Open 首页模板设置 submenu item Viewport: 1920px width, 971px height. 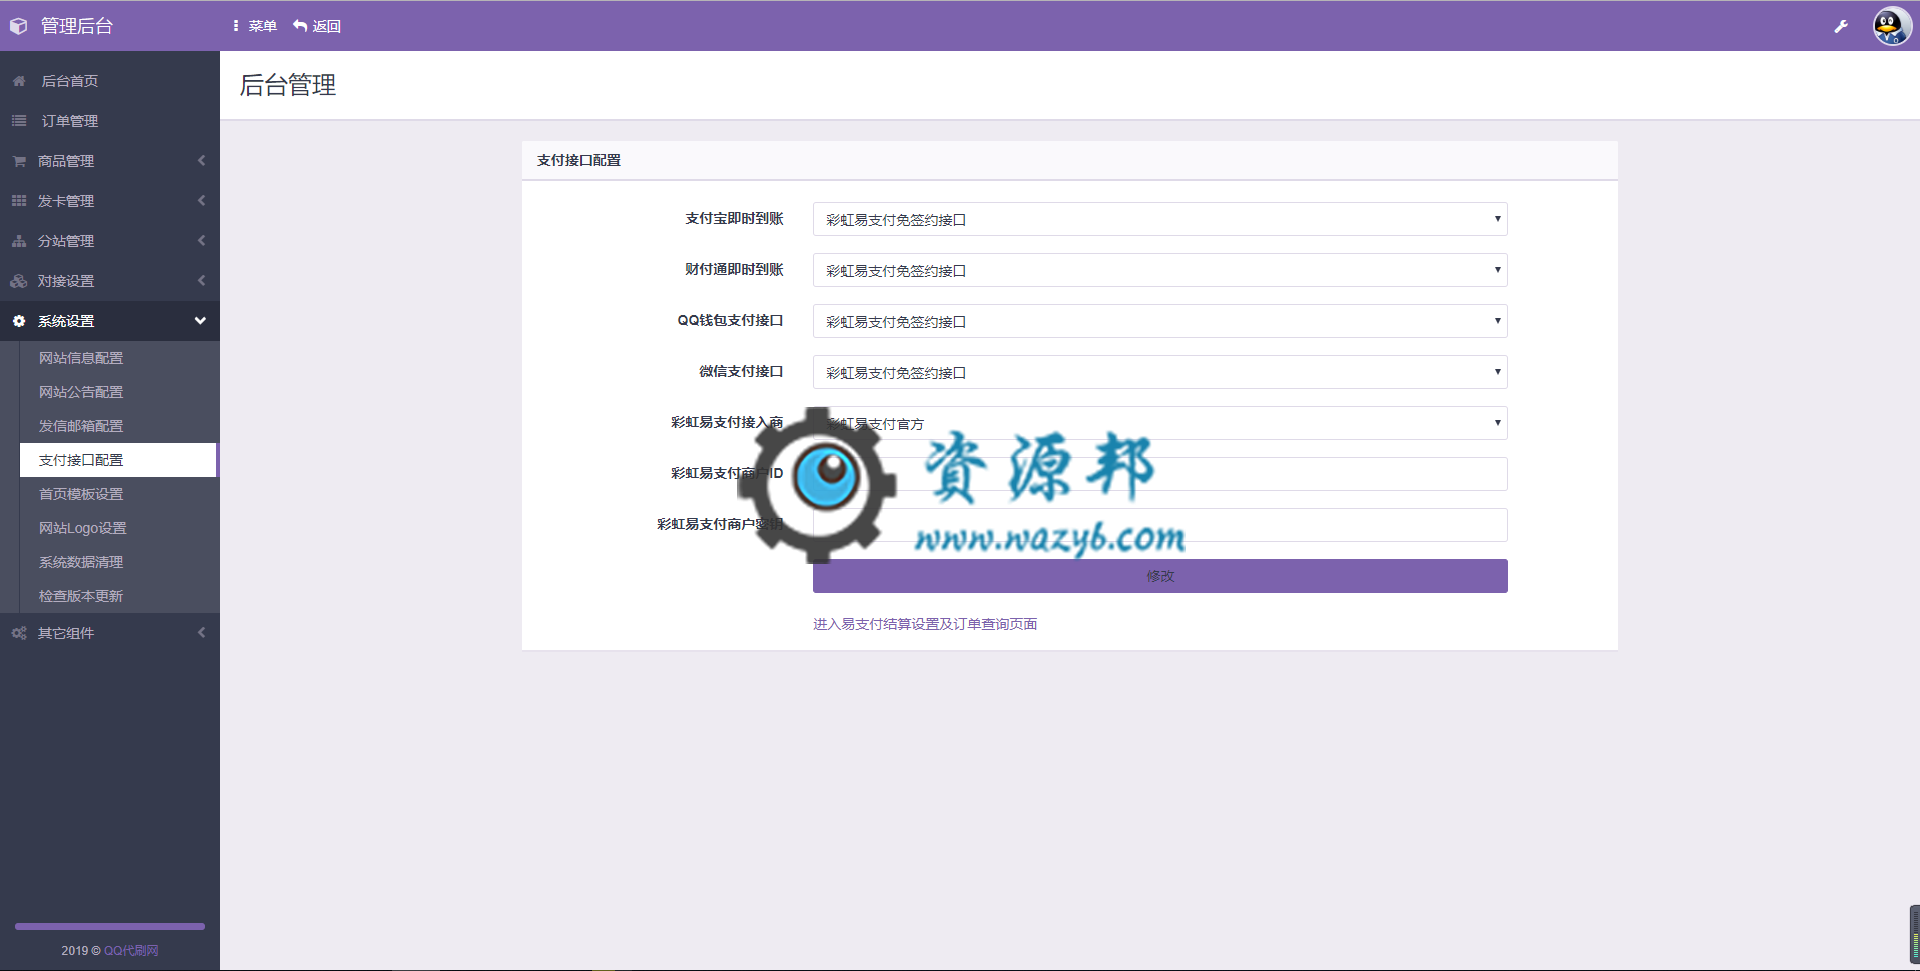pos(118,494)
